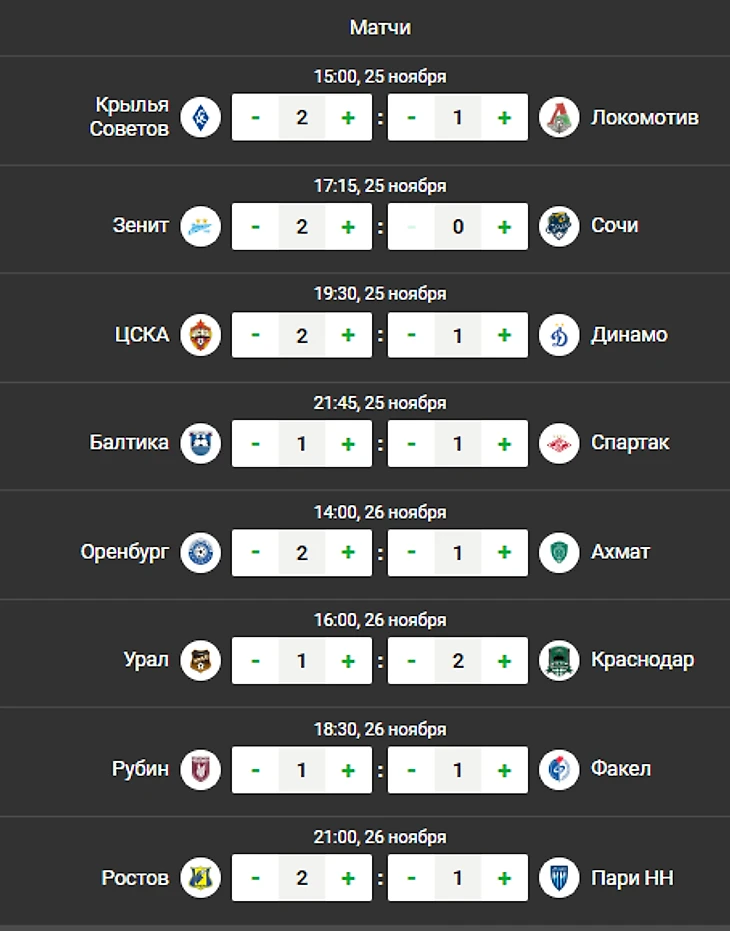Click the Spartak team logo
Screen dimensions: 730x931
(x=559, y=443)
